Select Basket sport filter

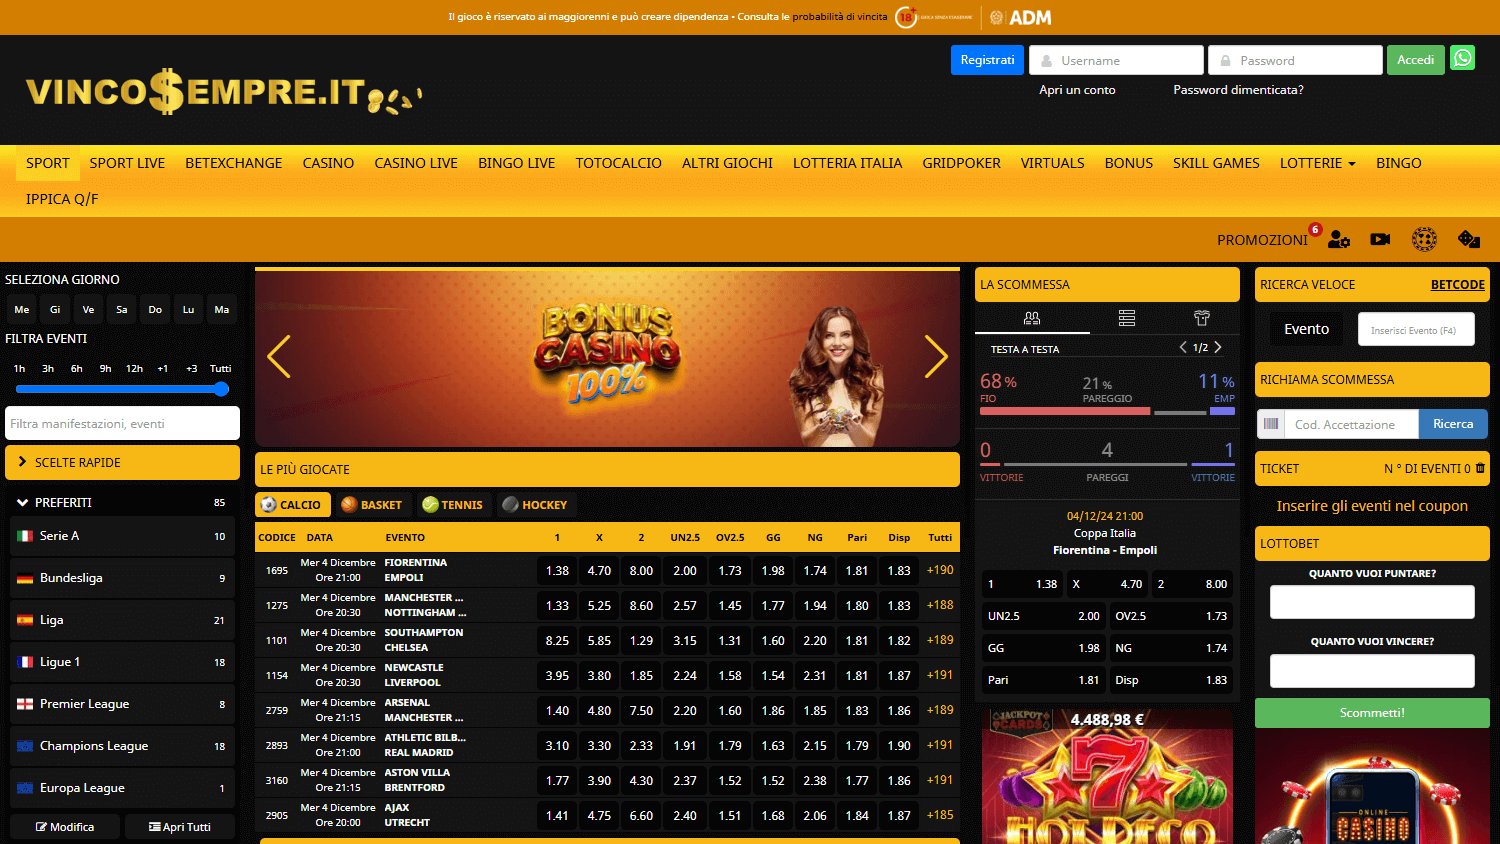click(x=372, y=505)
